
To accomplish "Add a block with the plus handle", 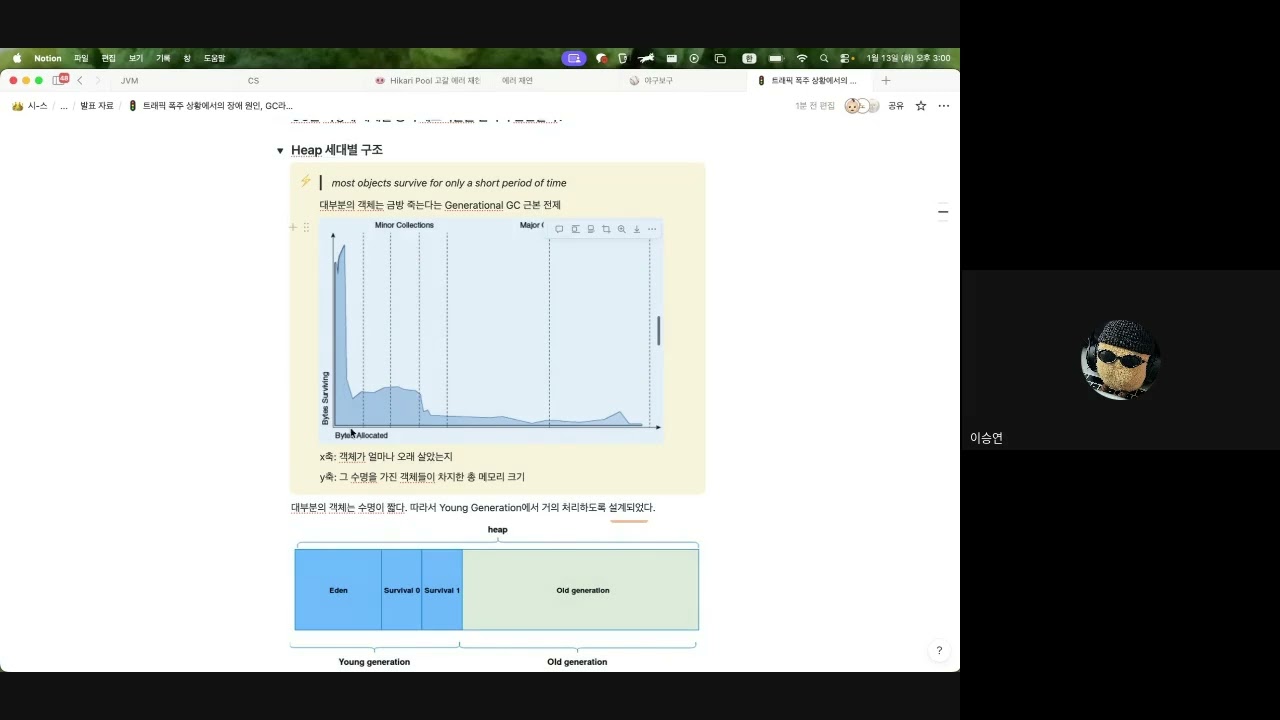I will pos(293,228).
